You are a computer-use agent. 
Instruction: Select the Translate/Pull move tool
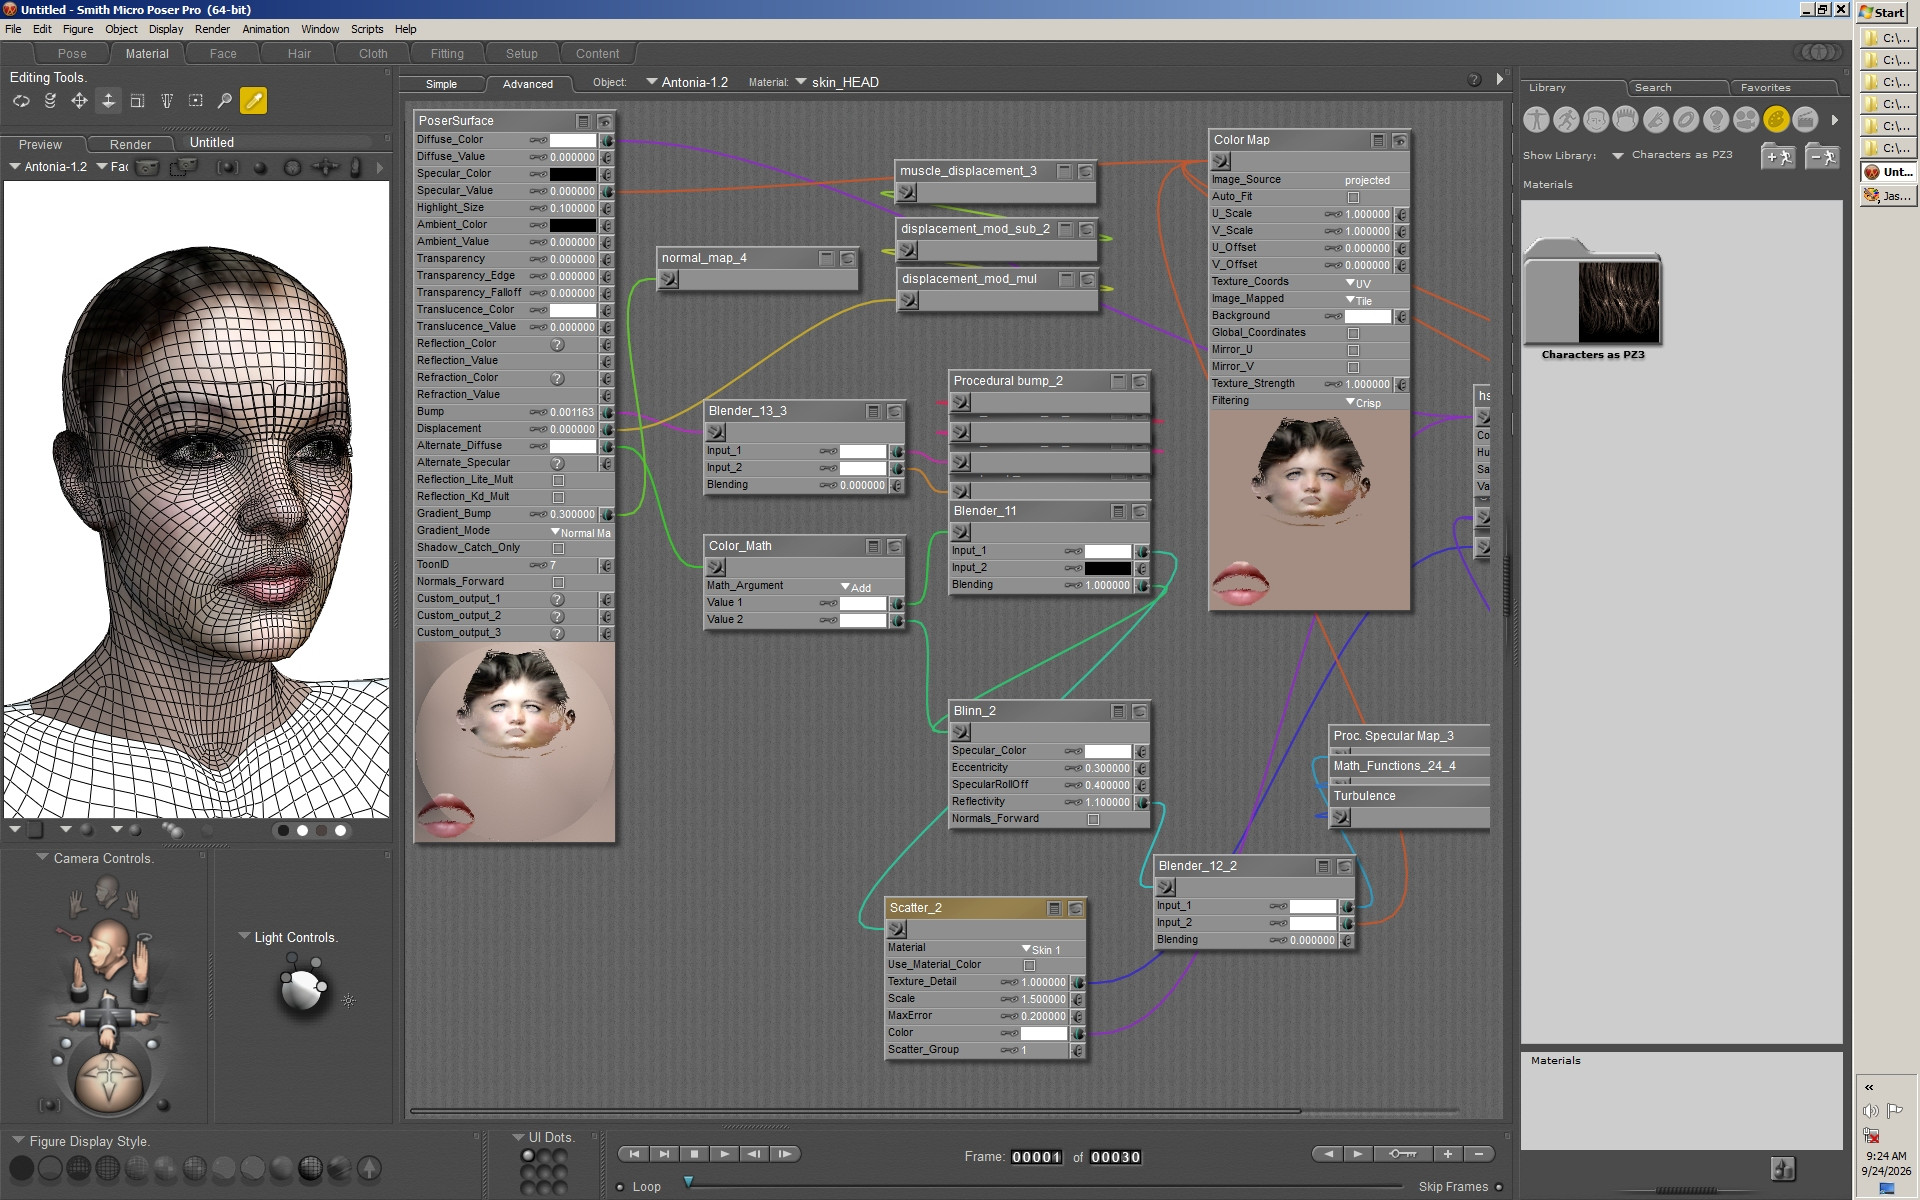point(79,101)
